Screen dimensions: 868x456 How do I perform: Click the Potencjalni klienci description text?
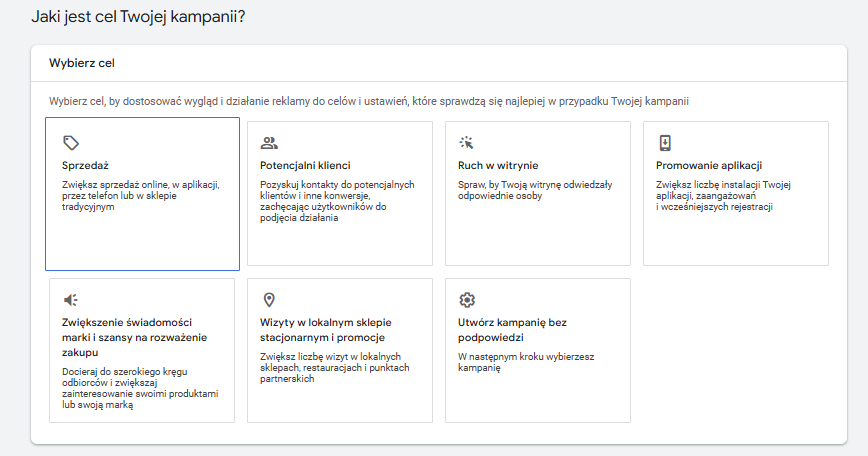tap(336, 201)
